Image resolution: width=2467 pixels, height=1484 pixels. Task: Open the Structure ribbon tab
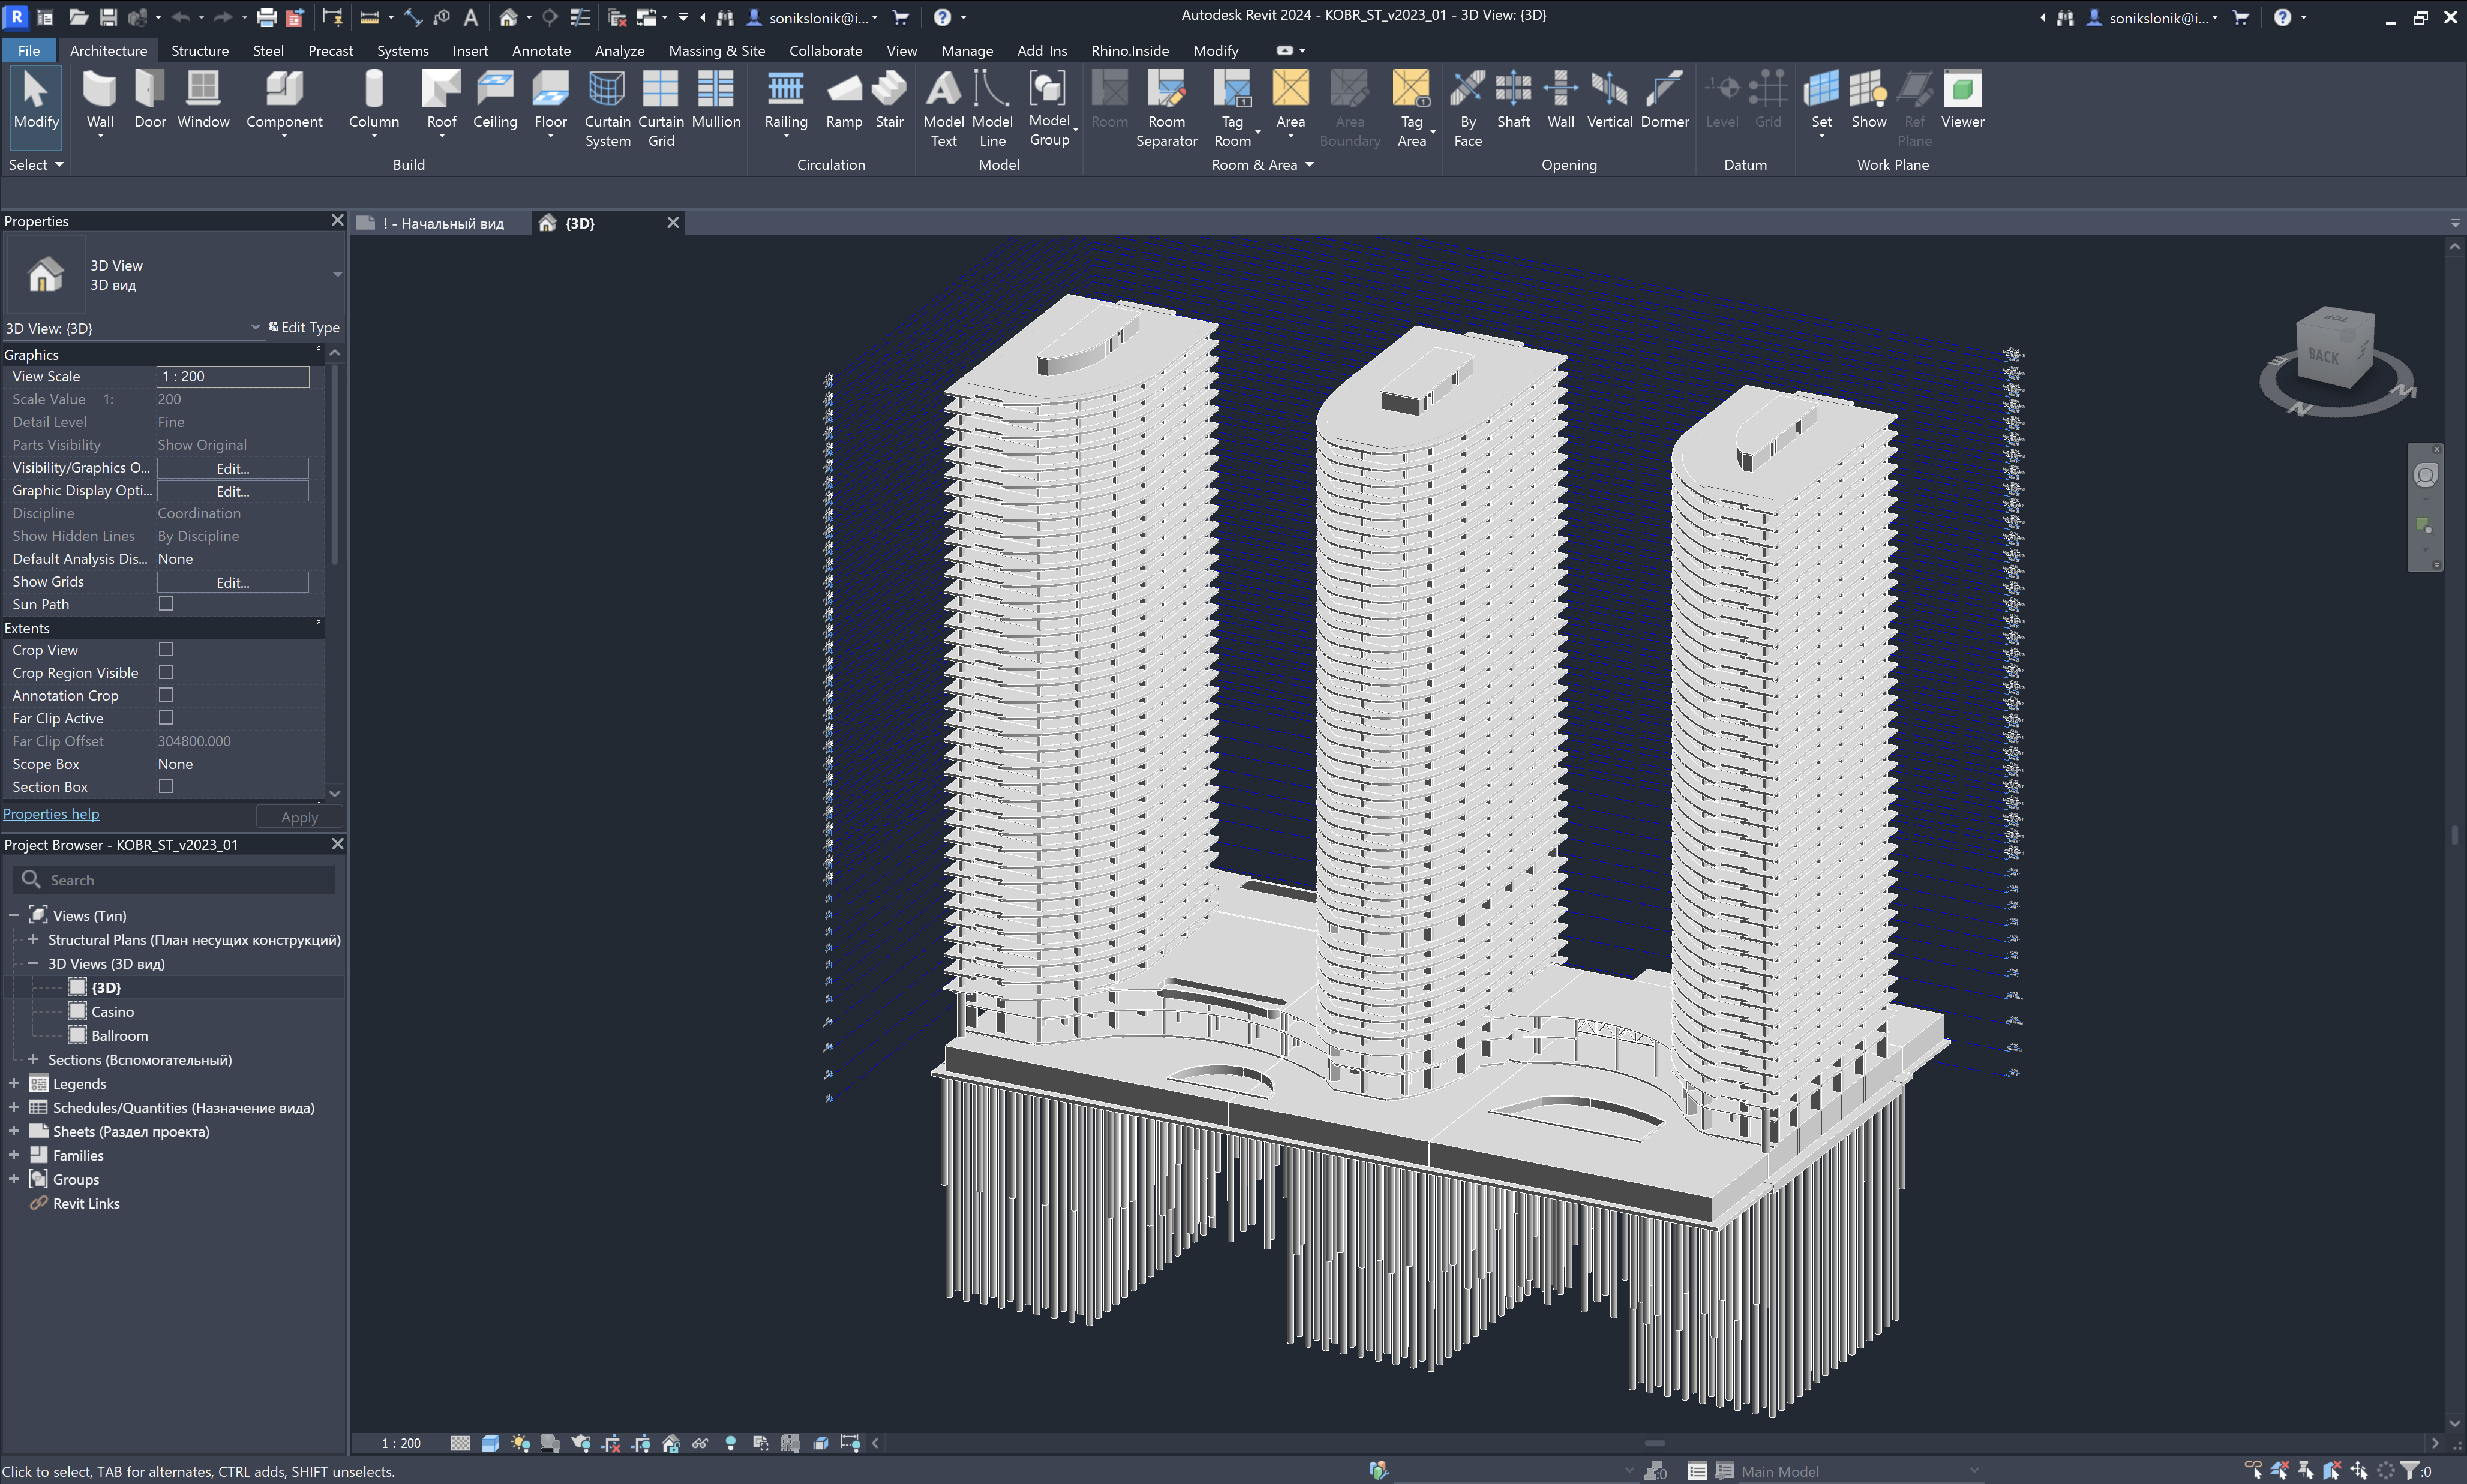(199, 50)
